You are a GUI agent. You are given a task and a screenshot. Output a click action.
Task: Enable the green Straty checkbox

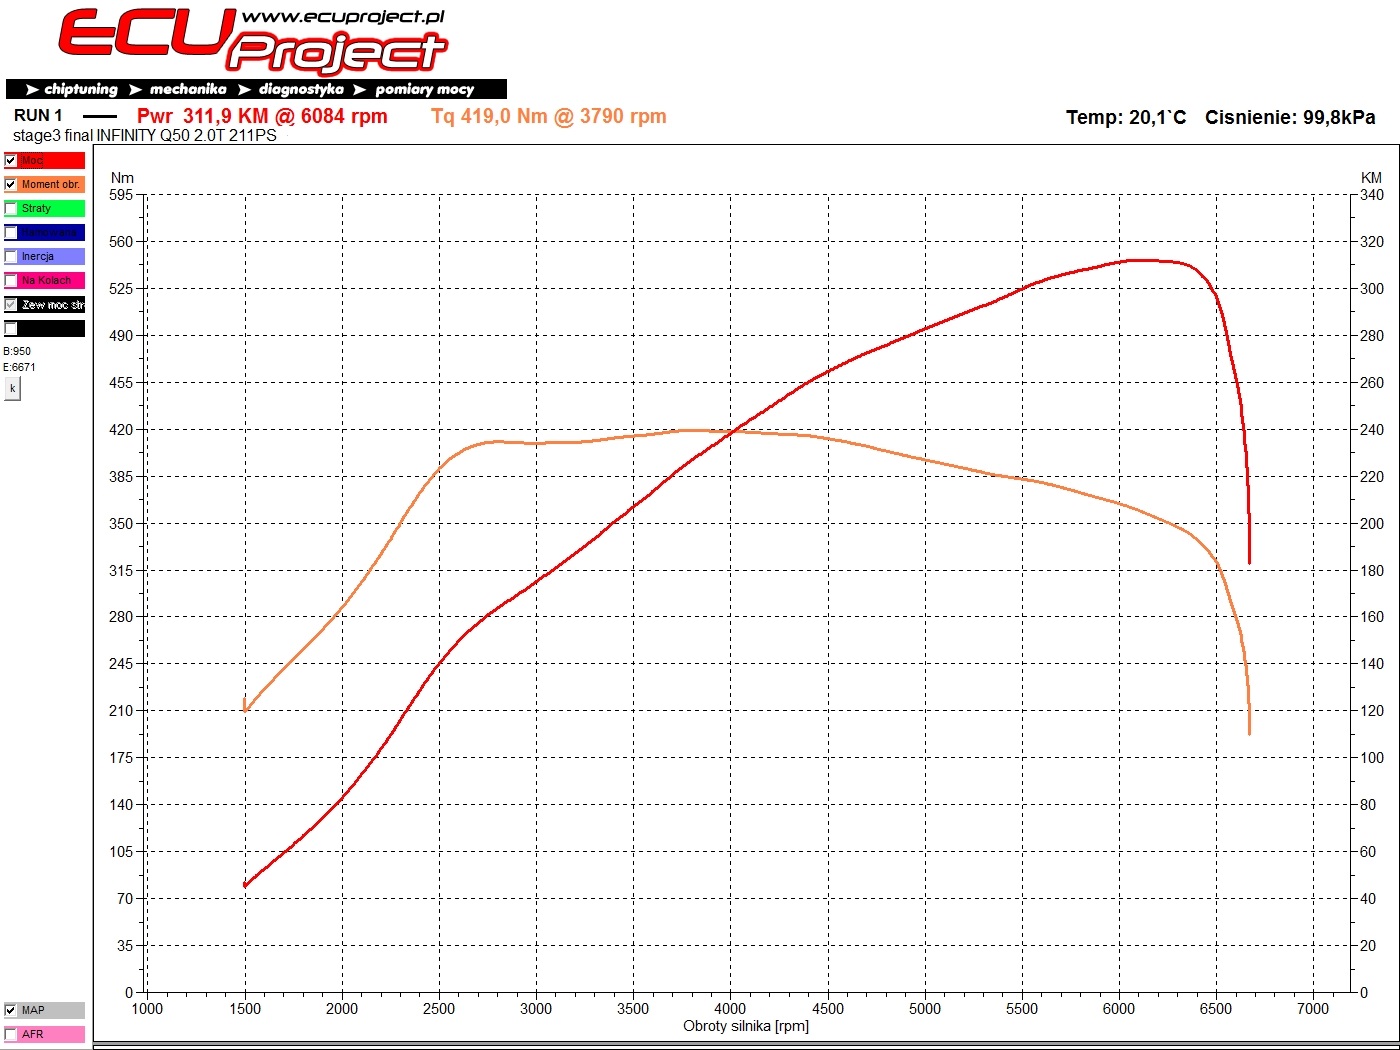11,208
